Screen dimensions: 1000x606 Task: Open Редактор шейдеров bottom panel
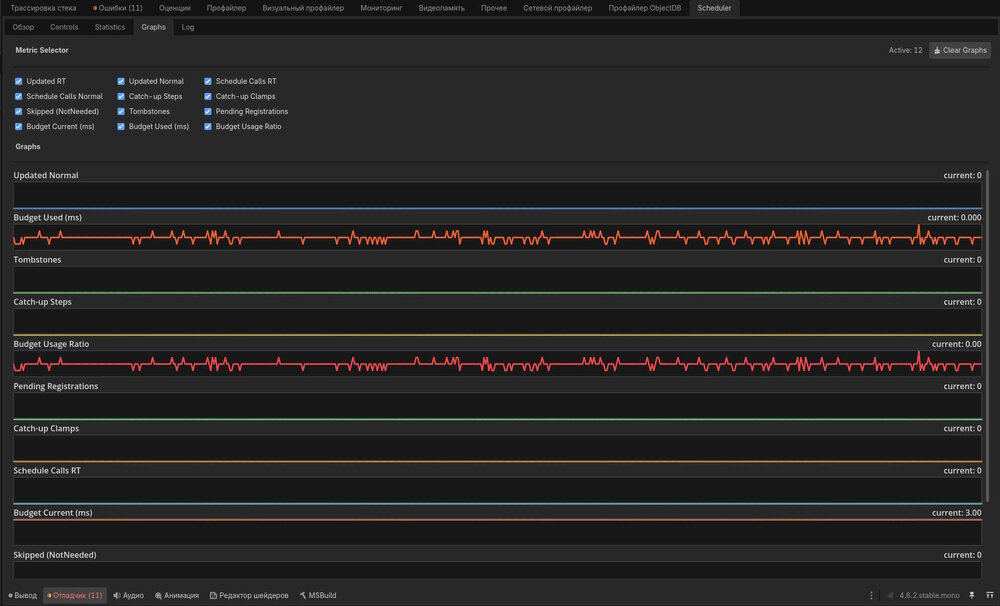[x=249, y=595]
